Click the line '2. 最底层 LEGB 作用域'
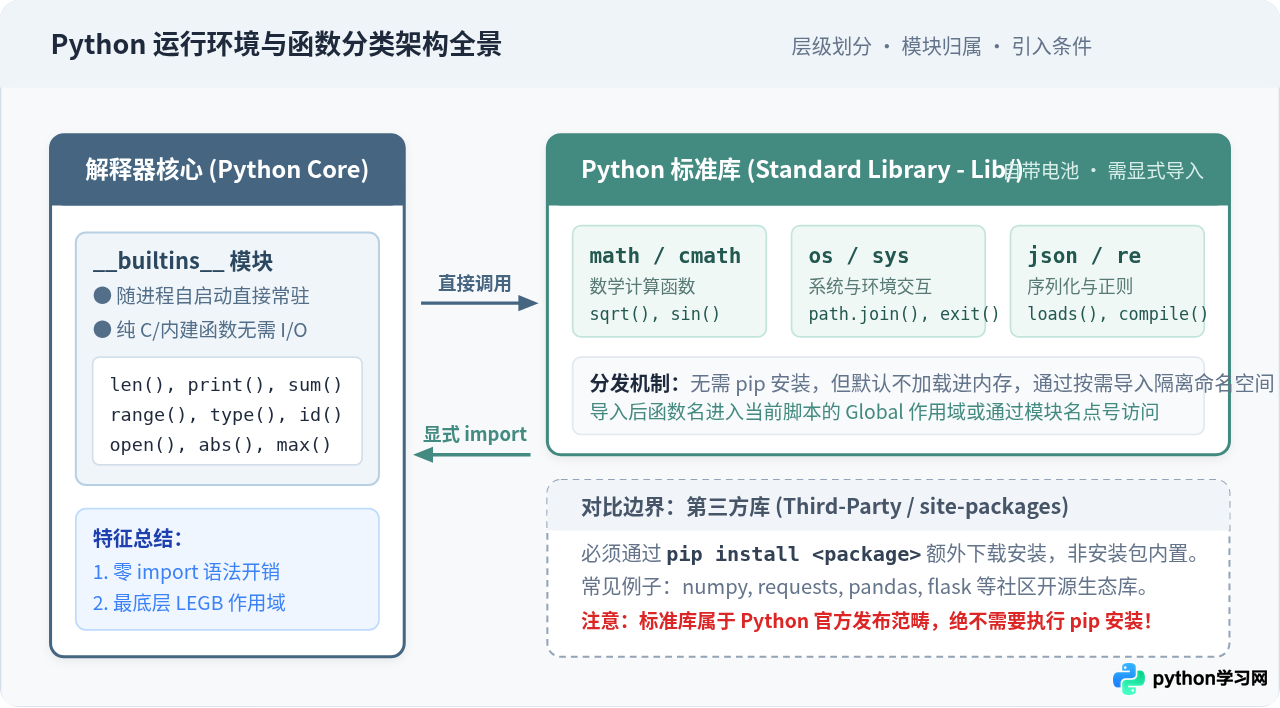The height and width of the screenshot is (708, 1280). (x=189, y=602)
